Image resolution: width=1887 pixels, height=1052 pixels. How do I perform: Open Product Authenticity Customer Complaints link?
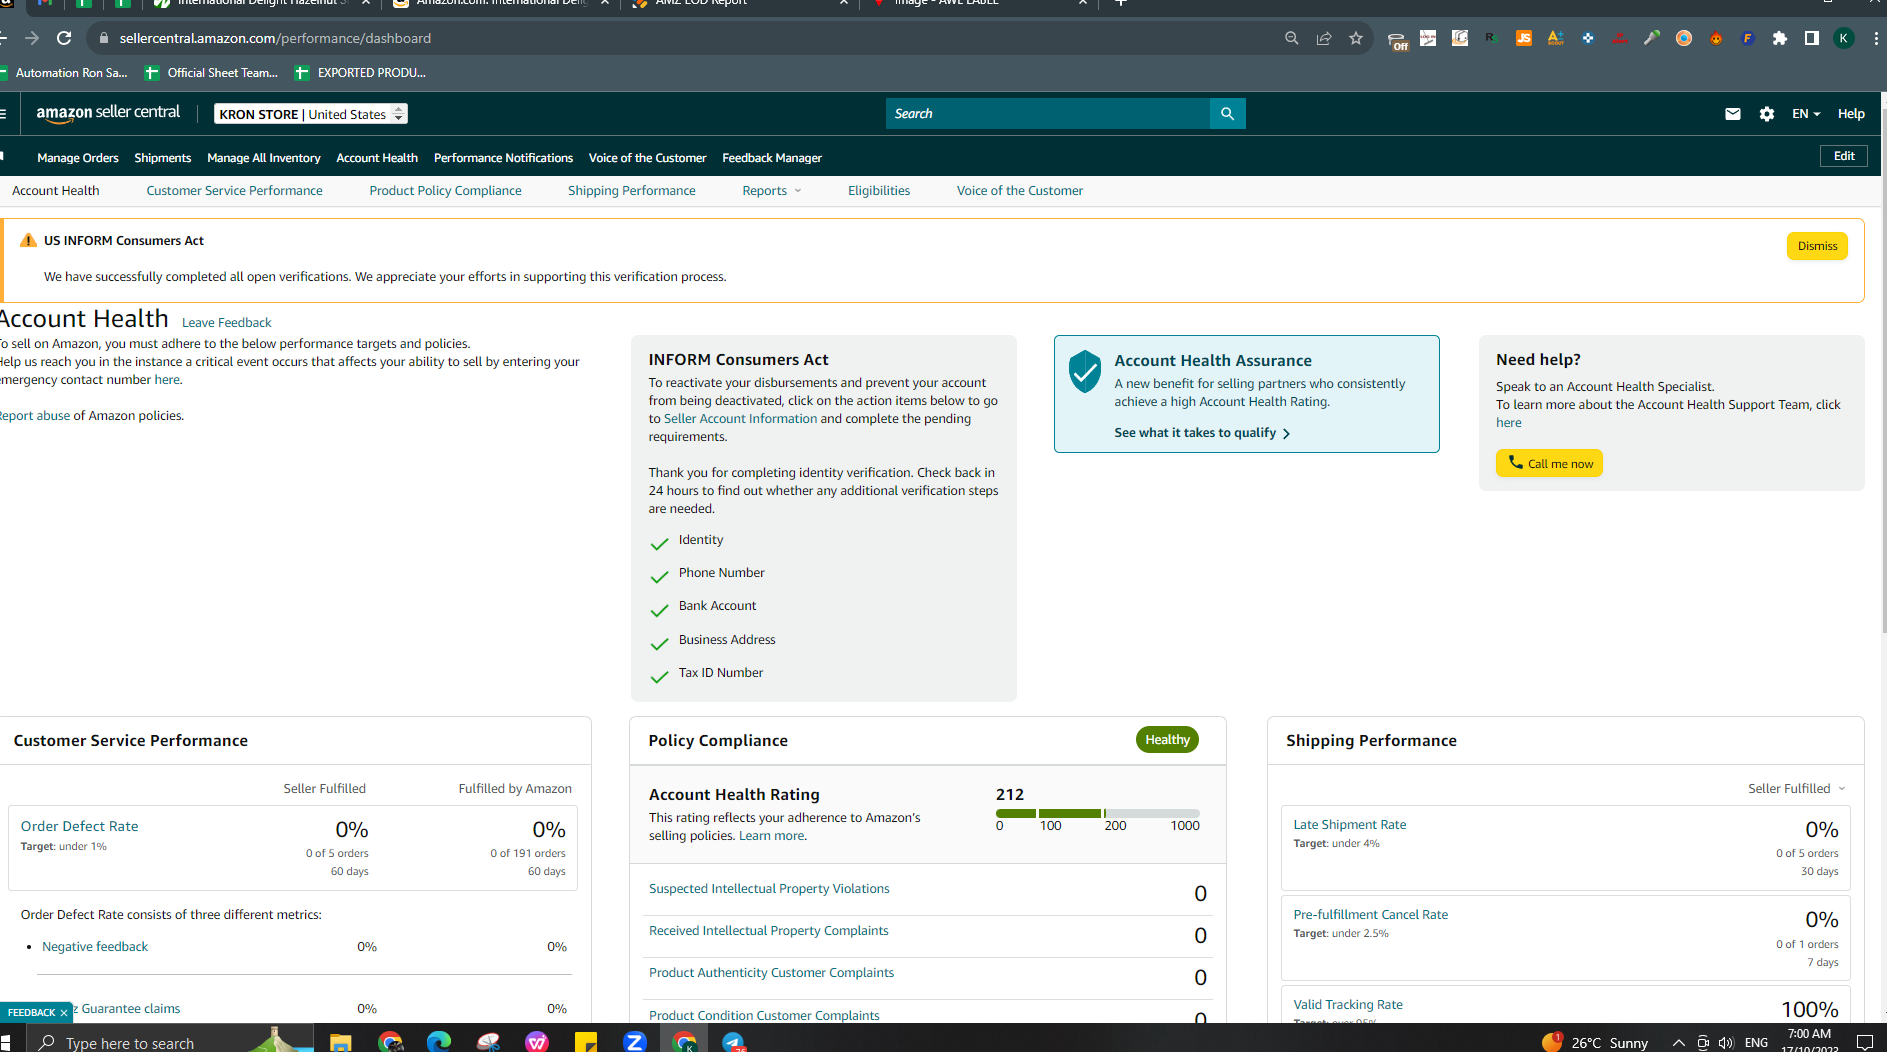tap(772, 973)
